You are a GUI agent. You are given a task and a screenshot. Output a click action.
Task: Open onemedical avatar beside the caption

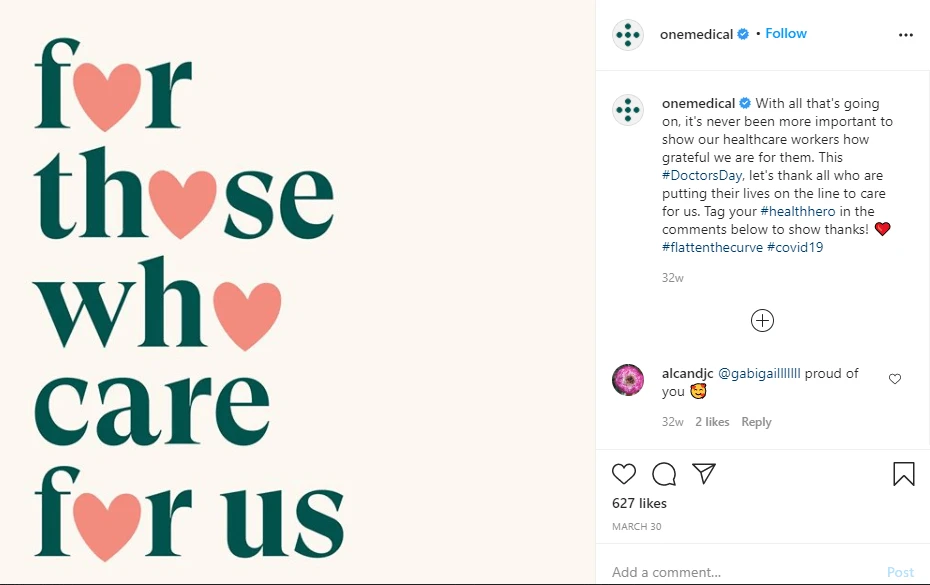(628, 110)
